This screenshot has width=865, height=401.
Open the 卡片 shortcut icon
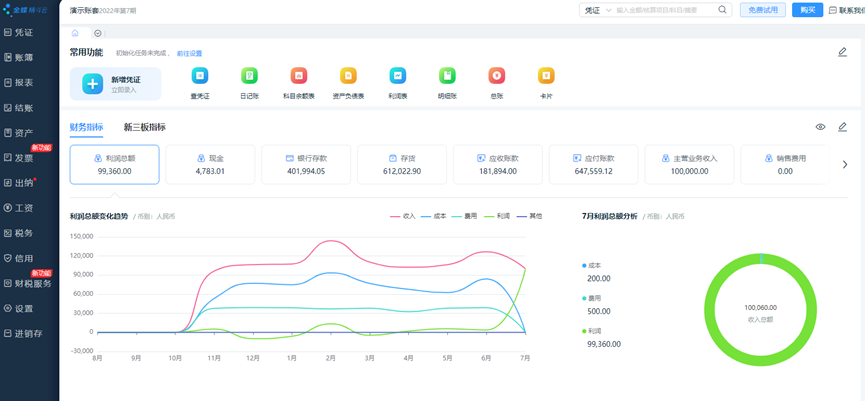tap(546, 76)
